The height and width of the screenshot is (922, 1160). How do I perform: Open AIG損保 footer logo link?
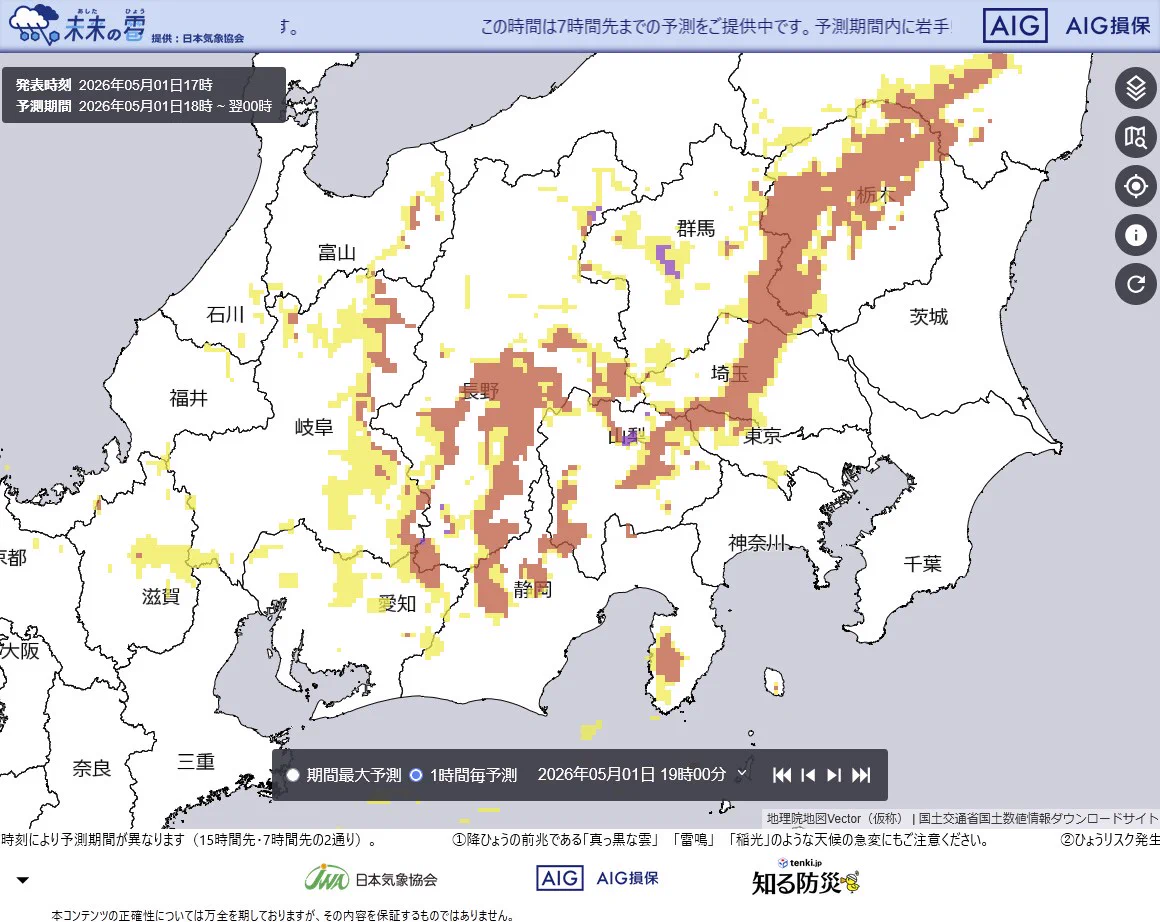[598, 878]
